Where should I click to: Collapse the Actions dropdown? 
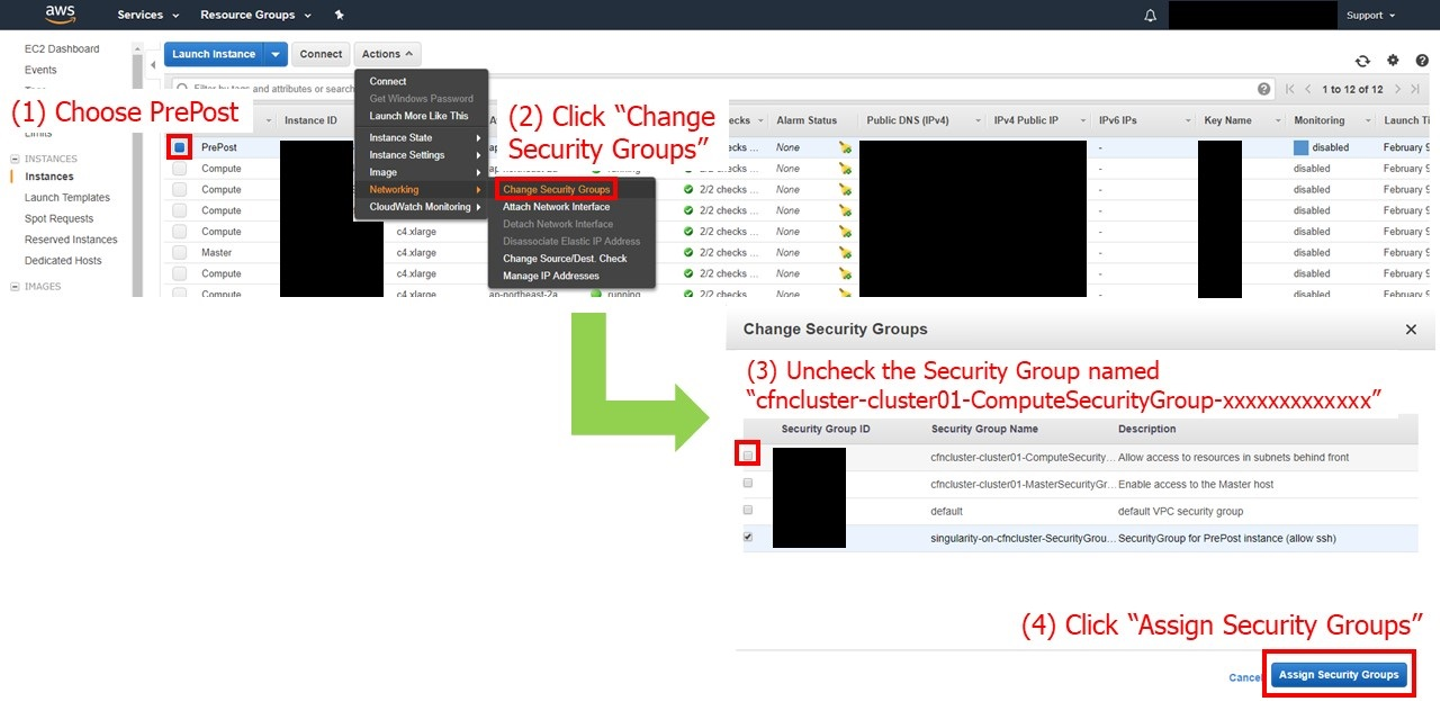coord(387,54)
